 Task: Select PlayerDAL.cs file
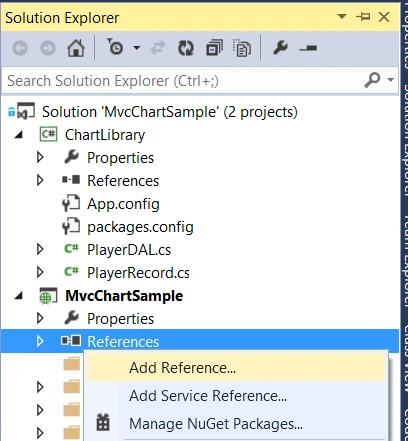click(129, 250)
